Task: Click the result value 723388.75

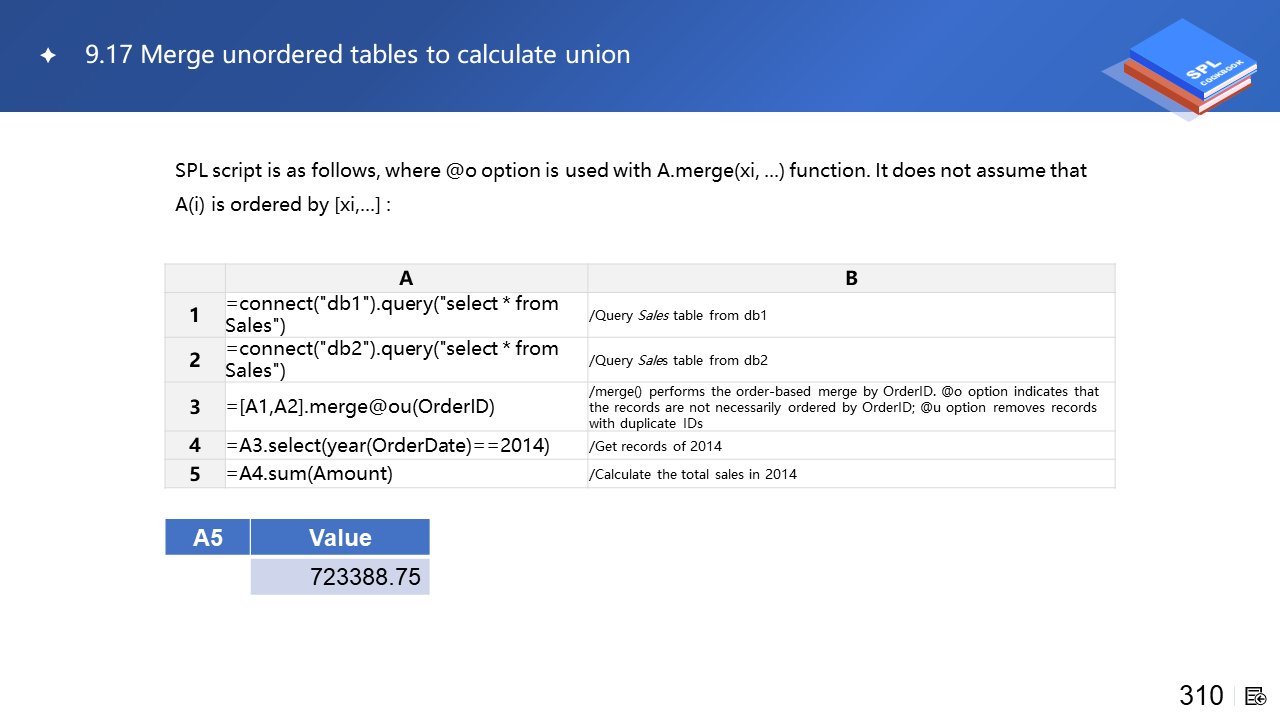Action: [365, 577]
